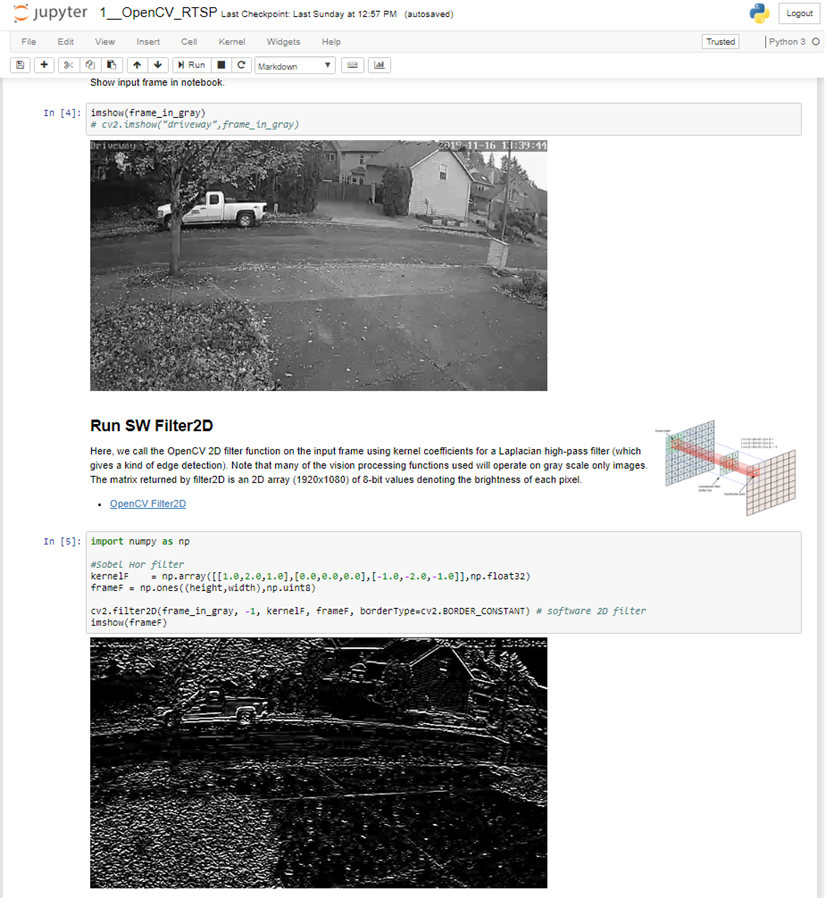Open the command palette keyboard icon

tap(352, 65)
